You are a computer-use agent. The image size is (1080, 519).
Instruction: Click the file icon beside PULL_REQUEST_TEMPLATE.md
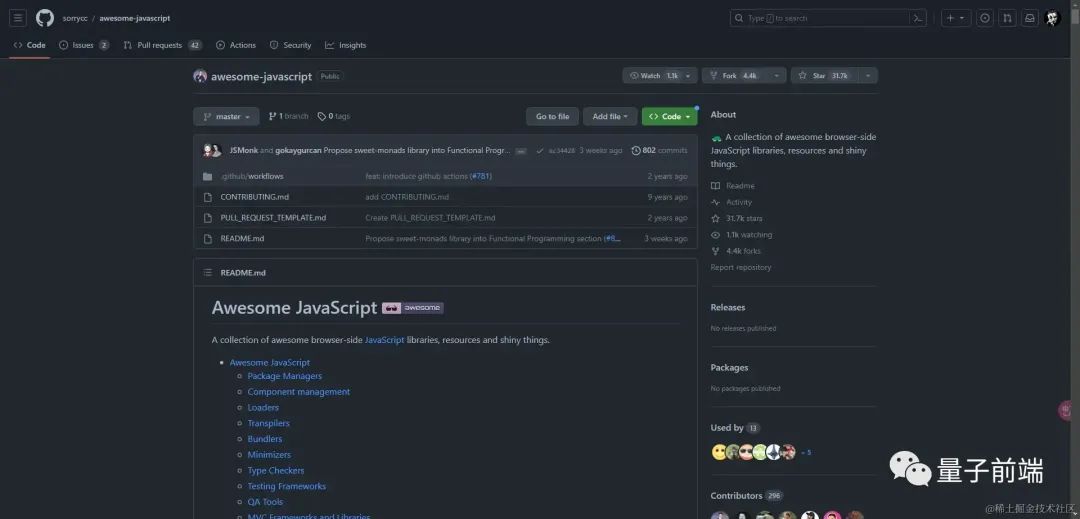(207, 218)
